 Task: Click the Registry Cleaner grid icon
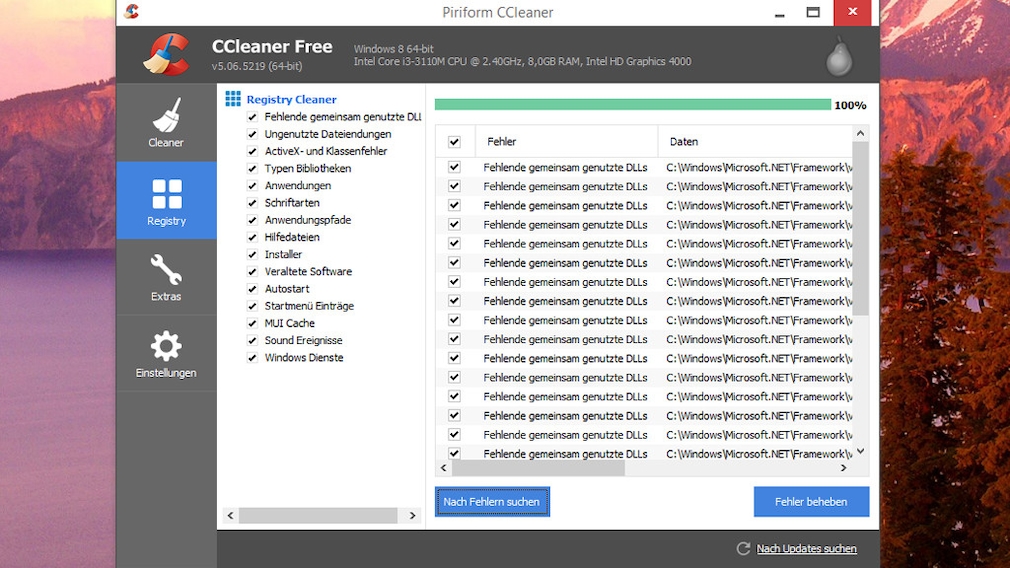click(233, 99)
